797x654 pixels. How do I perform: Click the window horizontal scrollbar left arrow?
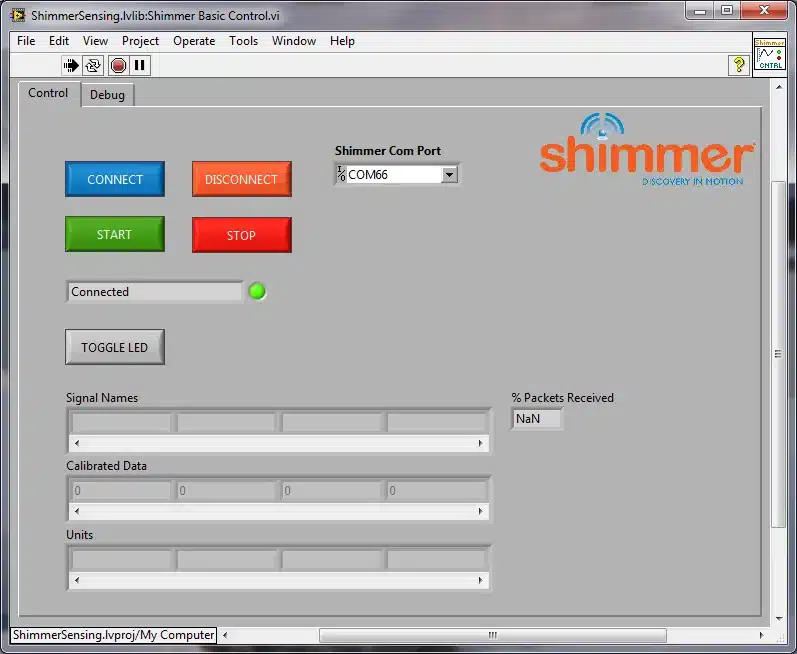225,635
